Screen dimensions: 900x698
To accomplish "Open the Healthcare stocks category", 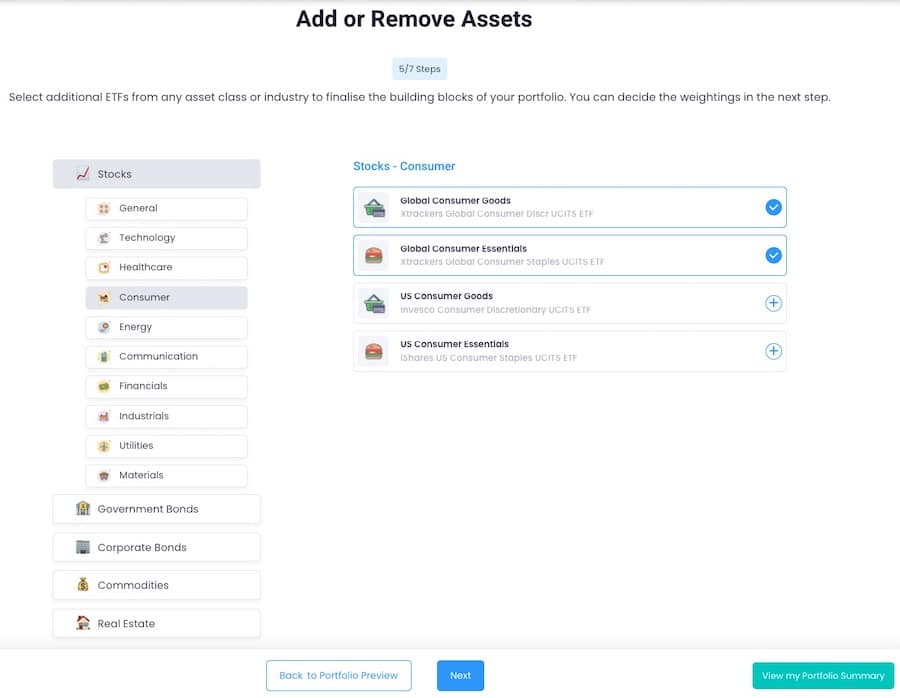I will click(166, 267).
